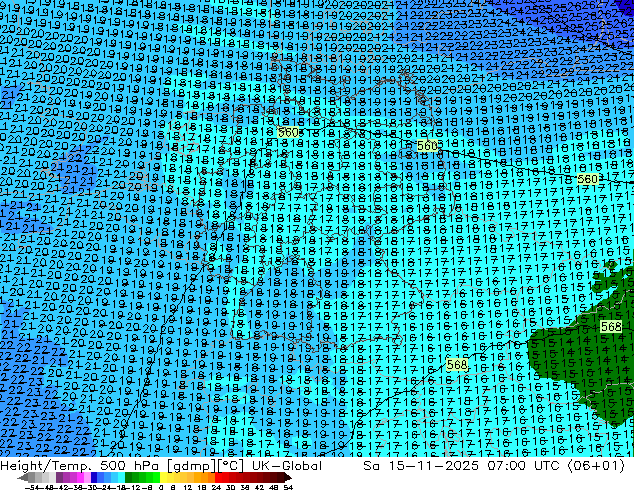
Task: Click the "Height/Temp. 500 hPa" title text
Action: coord(81,466)
